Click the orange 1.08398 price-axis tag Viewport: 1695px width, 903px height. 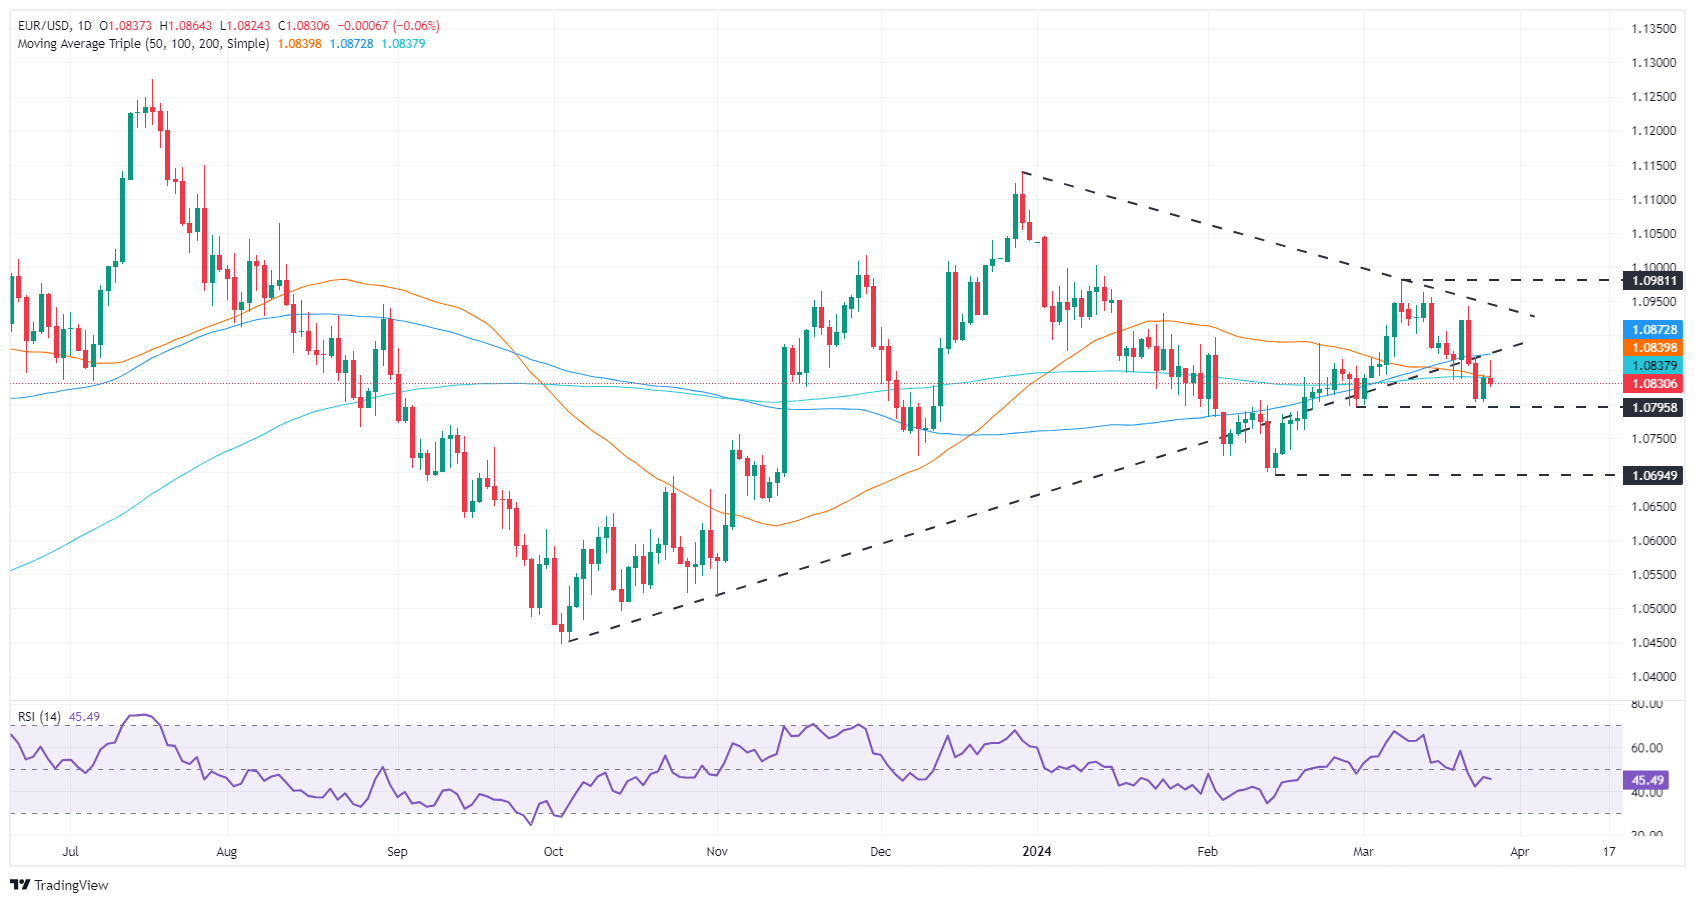(x=1654, y=348)
